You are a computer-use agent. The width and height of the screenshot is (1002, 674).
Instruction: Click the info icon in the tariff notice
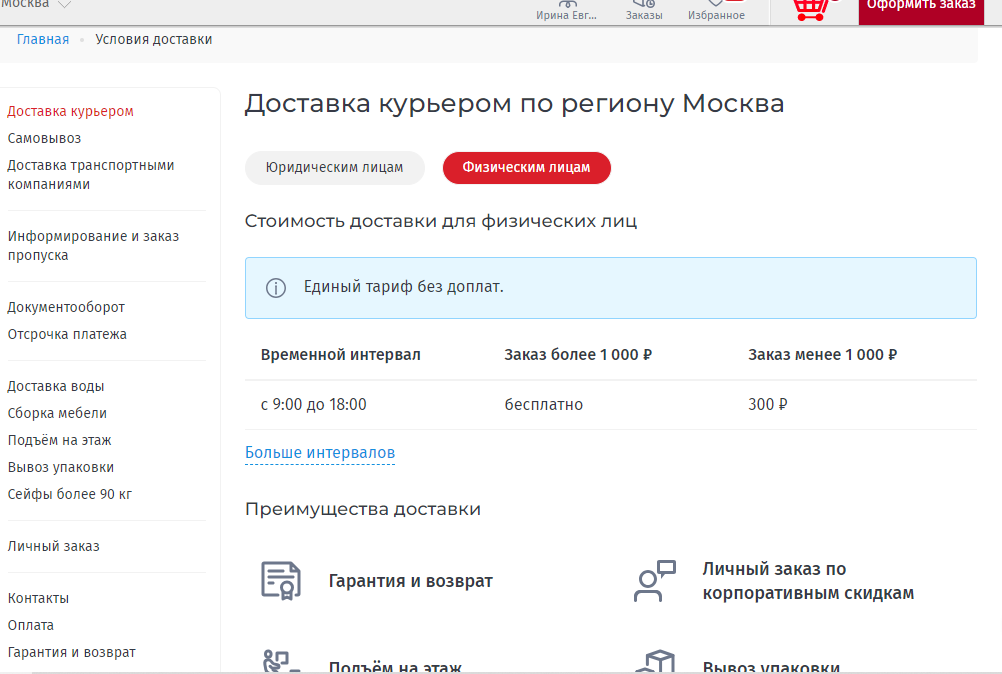275,288
